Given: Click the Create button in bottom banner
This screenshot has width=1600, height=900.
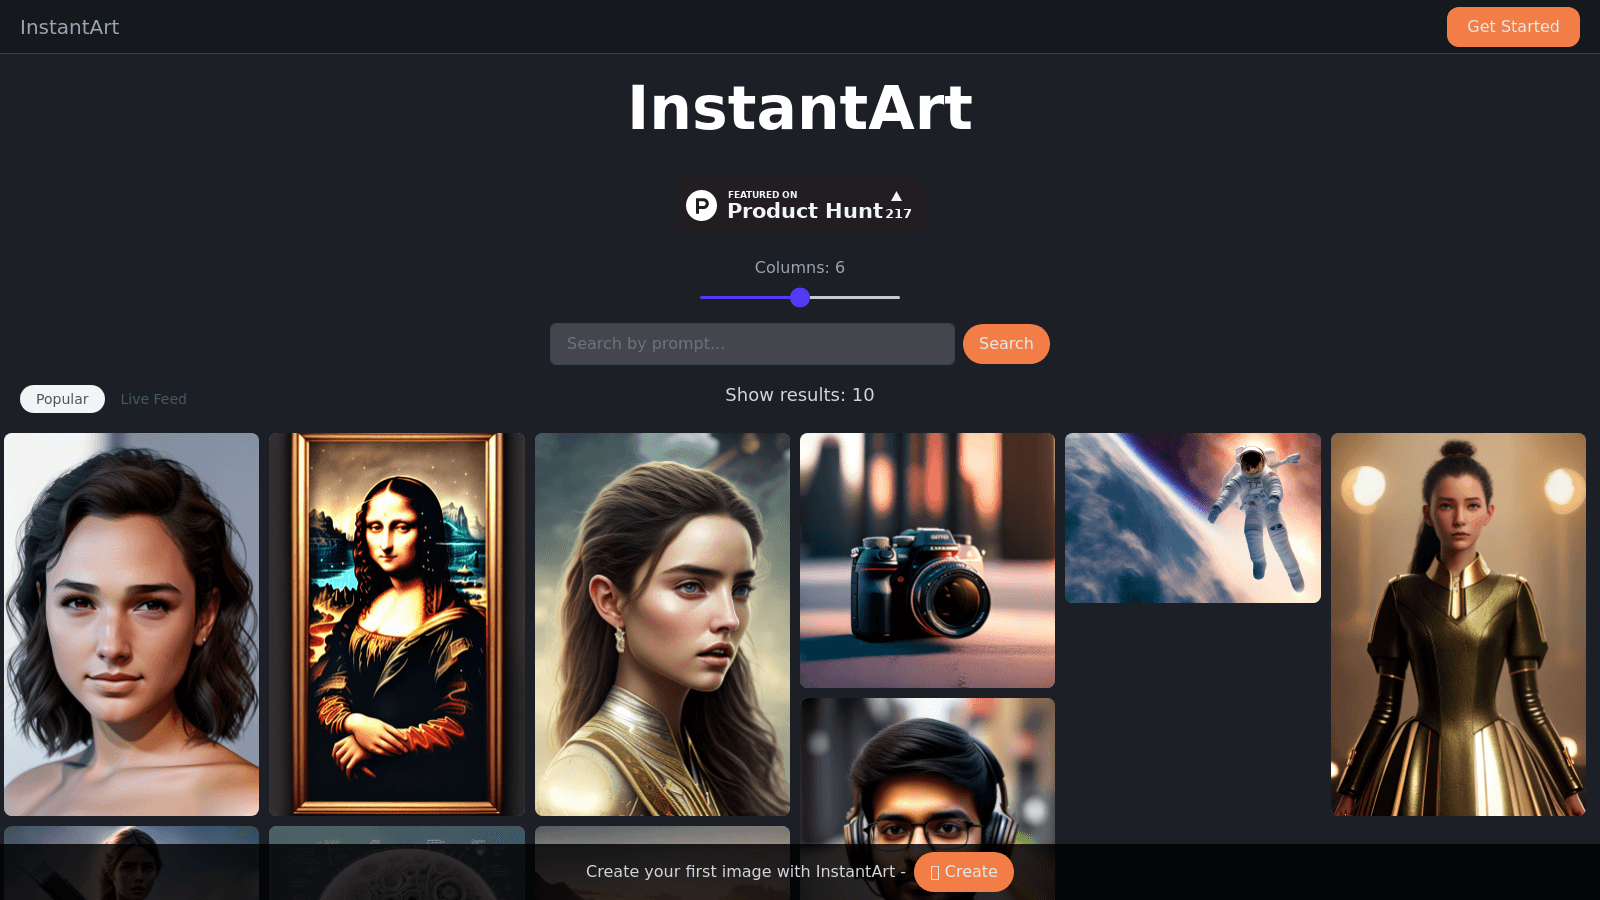Looking at the screenshot, I should click(964, 872).
